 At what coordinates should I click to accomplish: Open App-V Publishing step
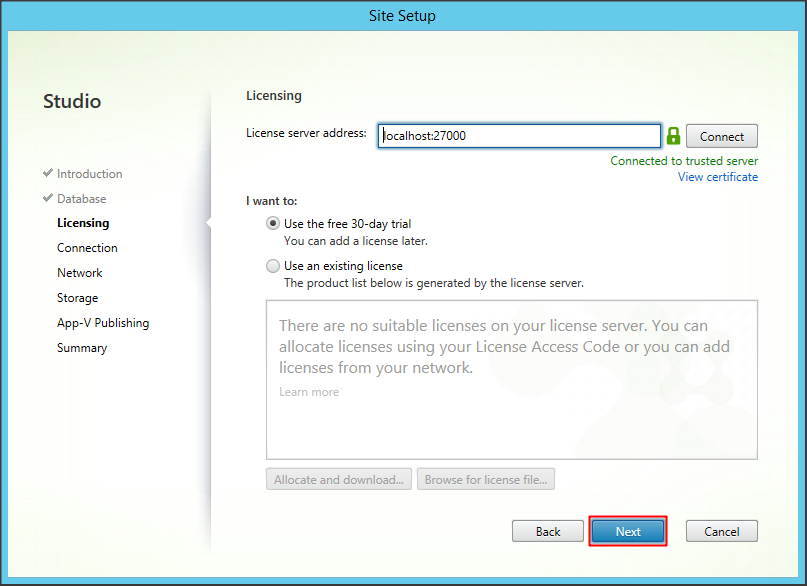pyautogui.click(x=103, y=323)
